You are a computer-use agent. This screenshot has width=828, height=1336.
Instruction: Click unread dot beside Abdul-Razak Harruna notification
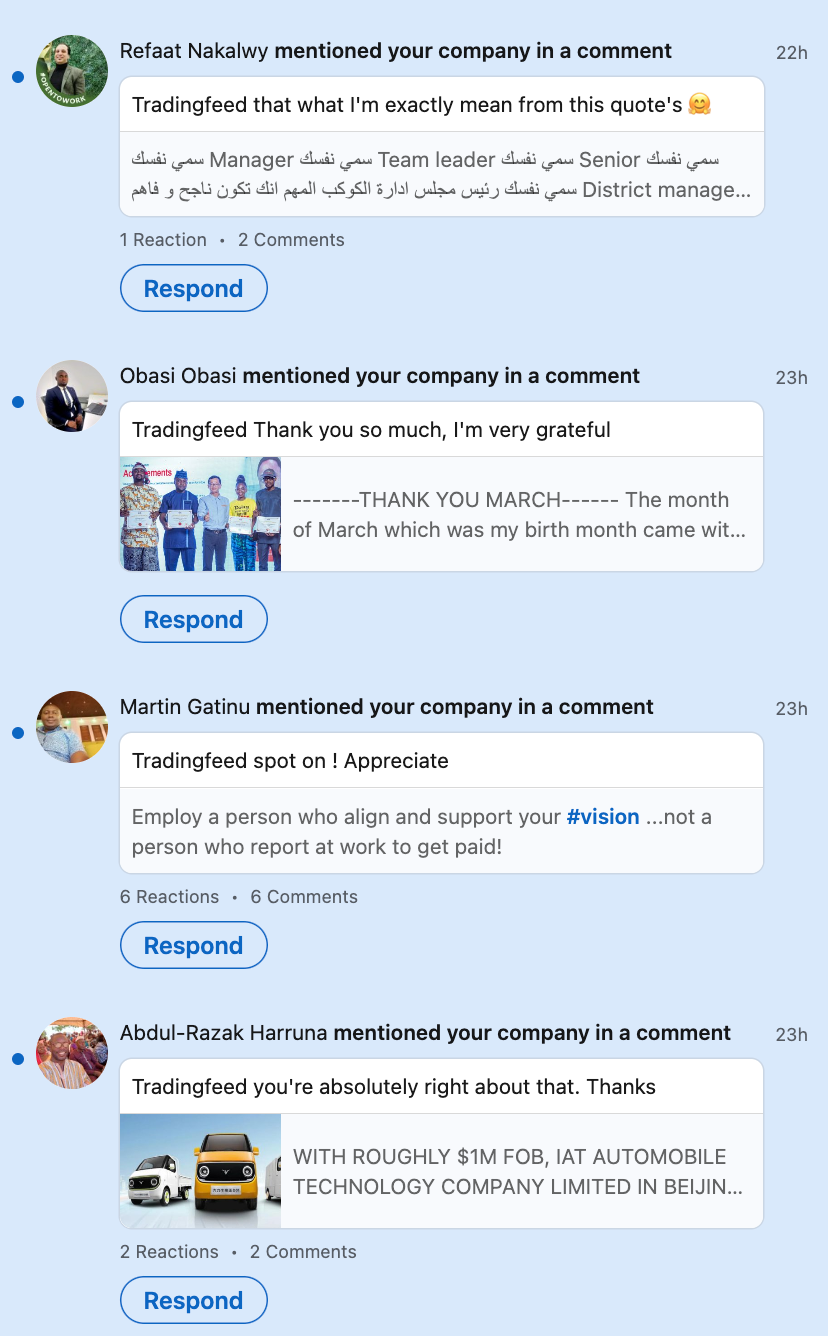click(17, 1059)
